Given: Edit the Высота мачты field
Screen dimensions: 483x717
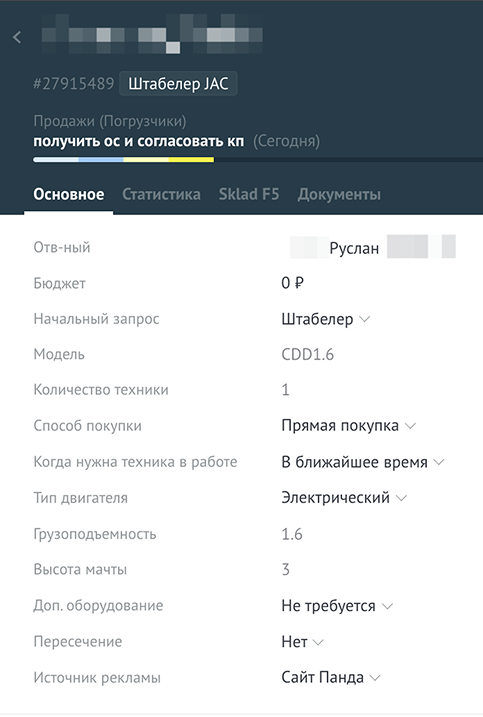Looking at the screenshot, I should [285, 570].
